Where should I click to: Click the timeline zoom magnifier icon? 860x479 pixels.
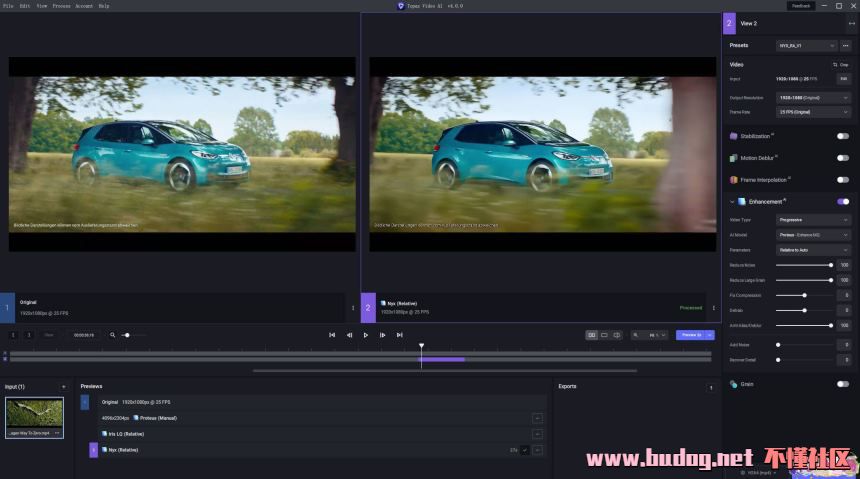(113, 335)
